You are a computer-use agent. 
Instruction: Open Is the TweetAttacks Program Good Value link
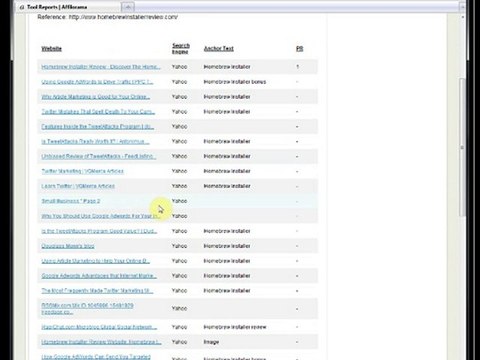pos(99,231)
